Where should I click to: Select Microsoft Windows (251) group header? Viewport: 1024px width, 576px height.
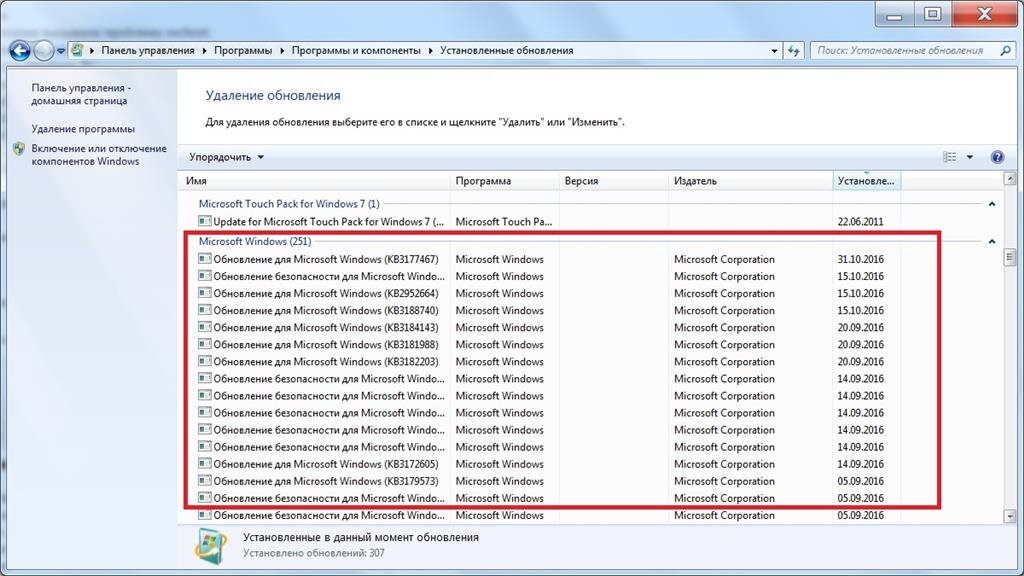coord(255,241)
